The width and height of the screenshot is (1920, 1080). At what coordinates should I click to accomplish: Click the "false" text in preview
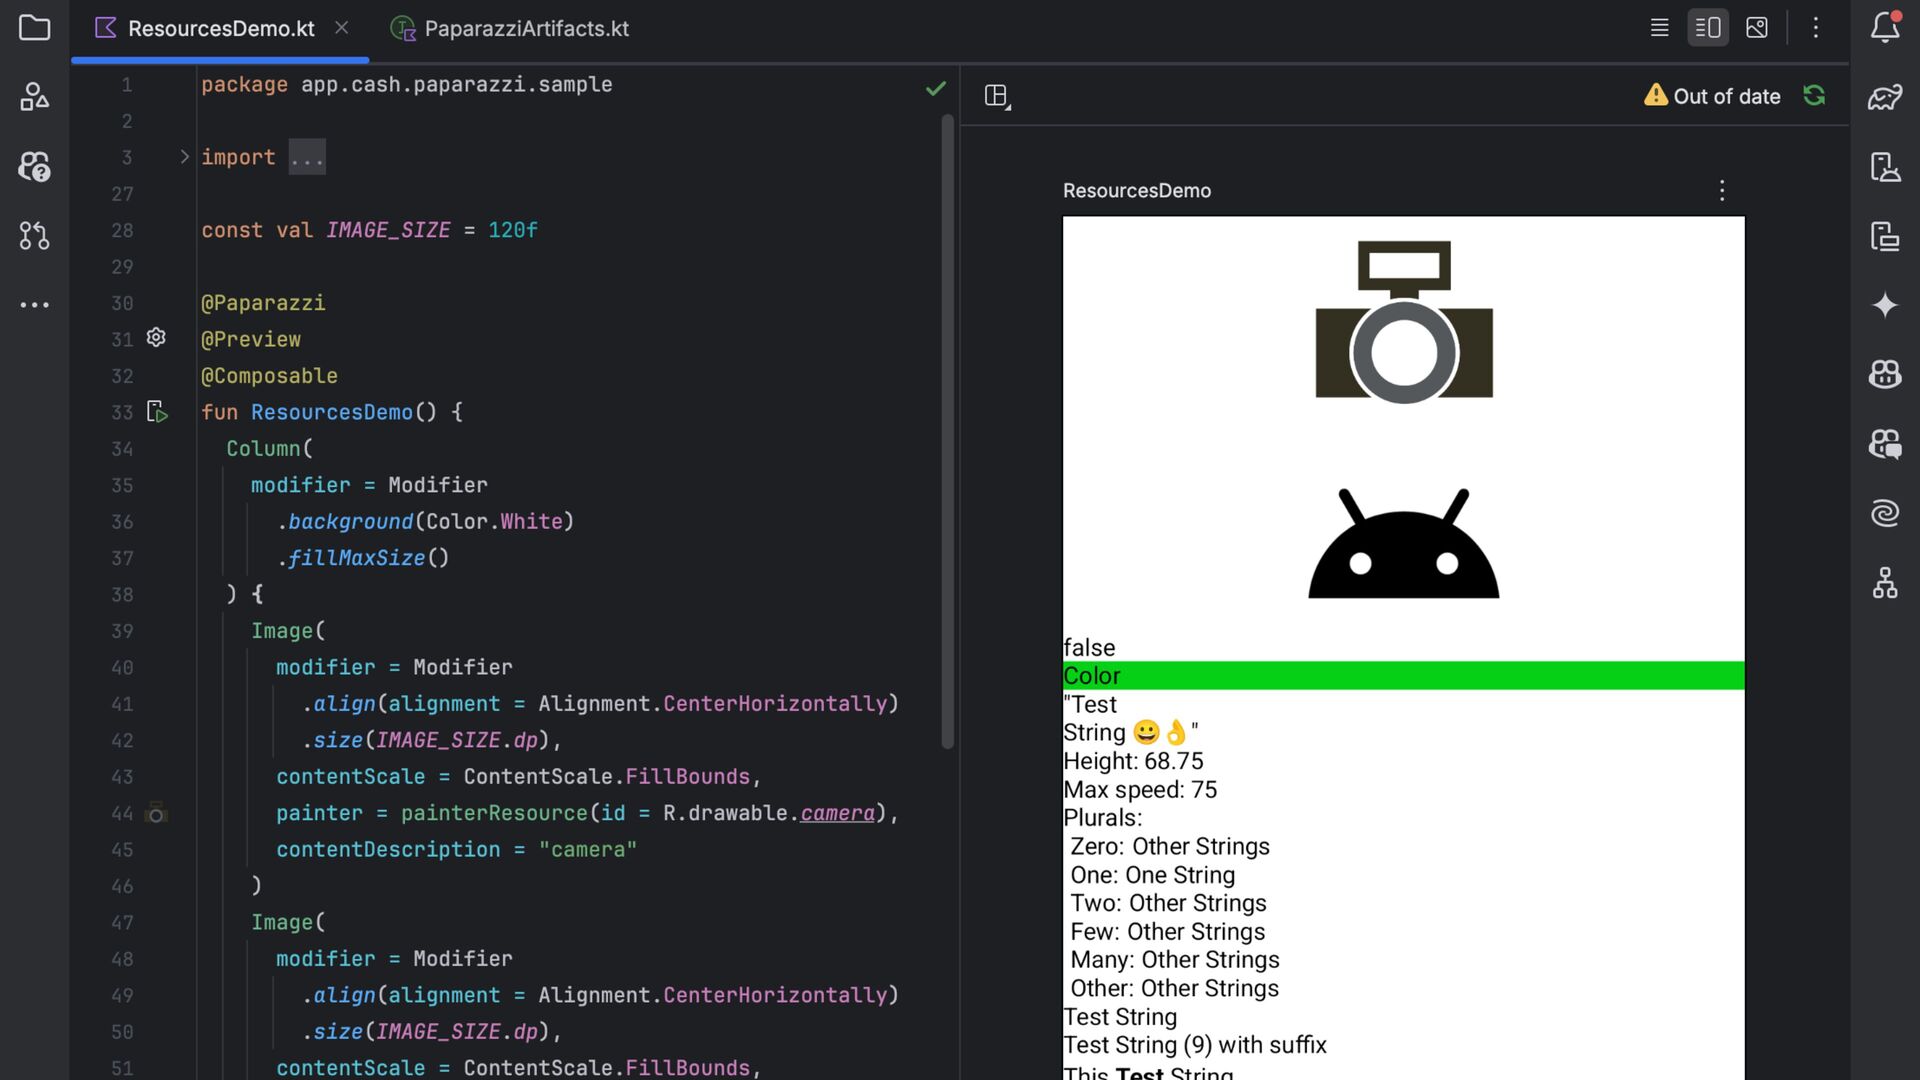tap(1089, 647)
